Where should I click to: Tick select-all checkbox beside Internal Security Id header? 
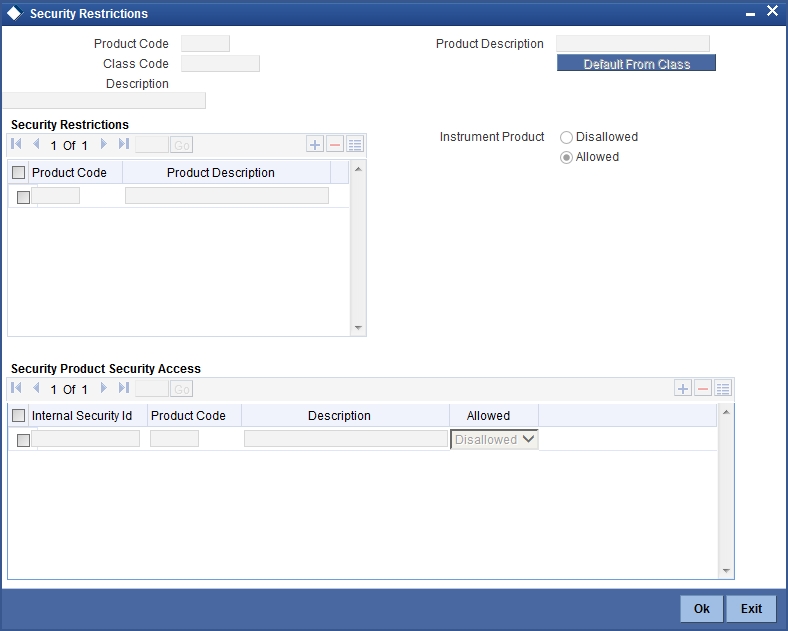tap(19, 416)
